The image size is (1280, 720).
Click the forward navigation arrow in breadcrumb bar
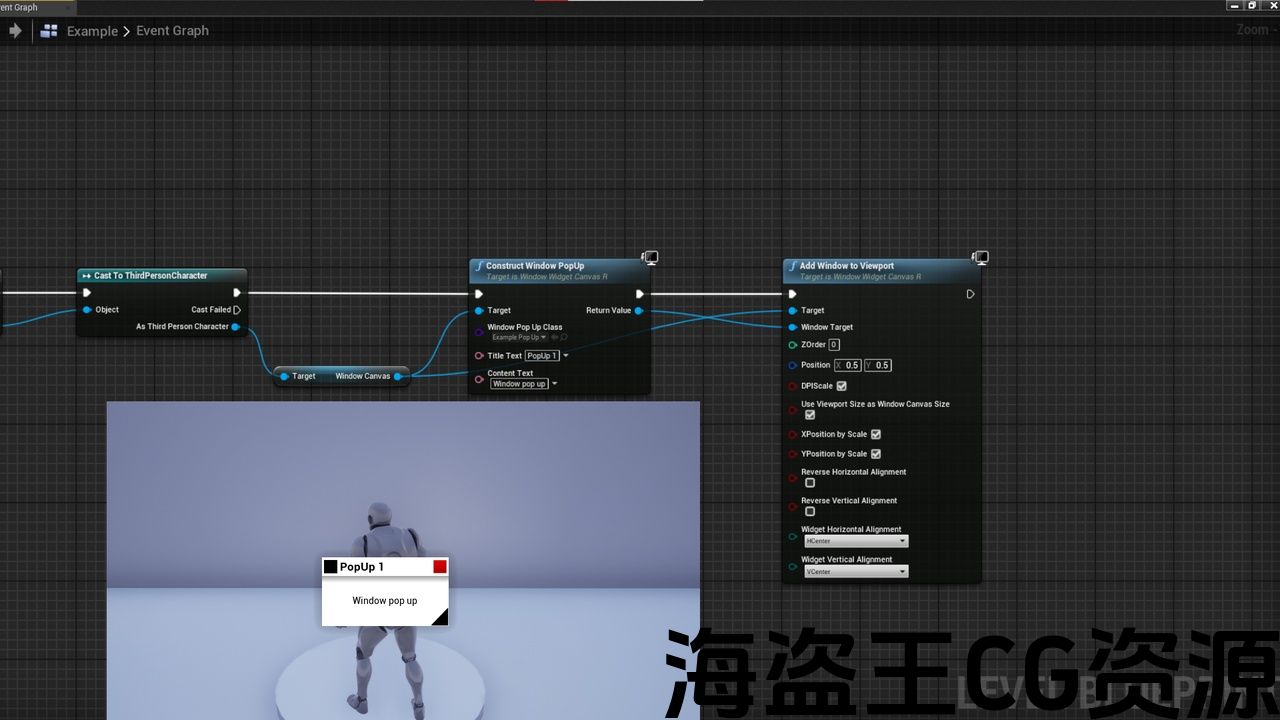click(15, 31)
